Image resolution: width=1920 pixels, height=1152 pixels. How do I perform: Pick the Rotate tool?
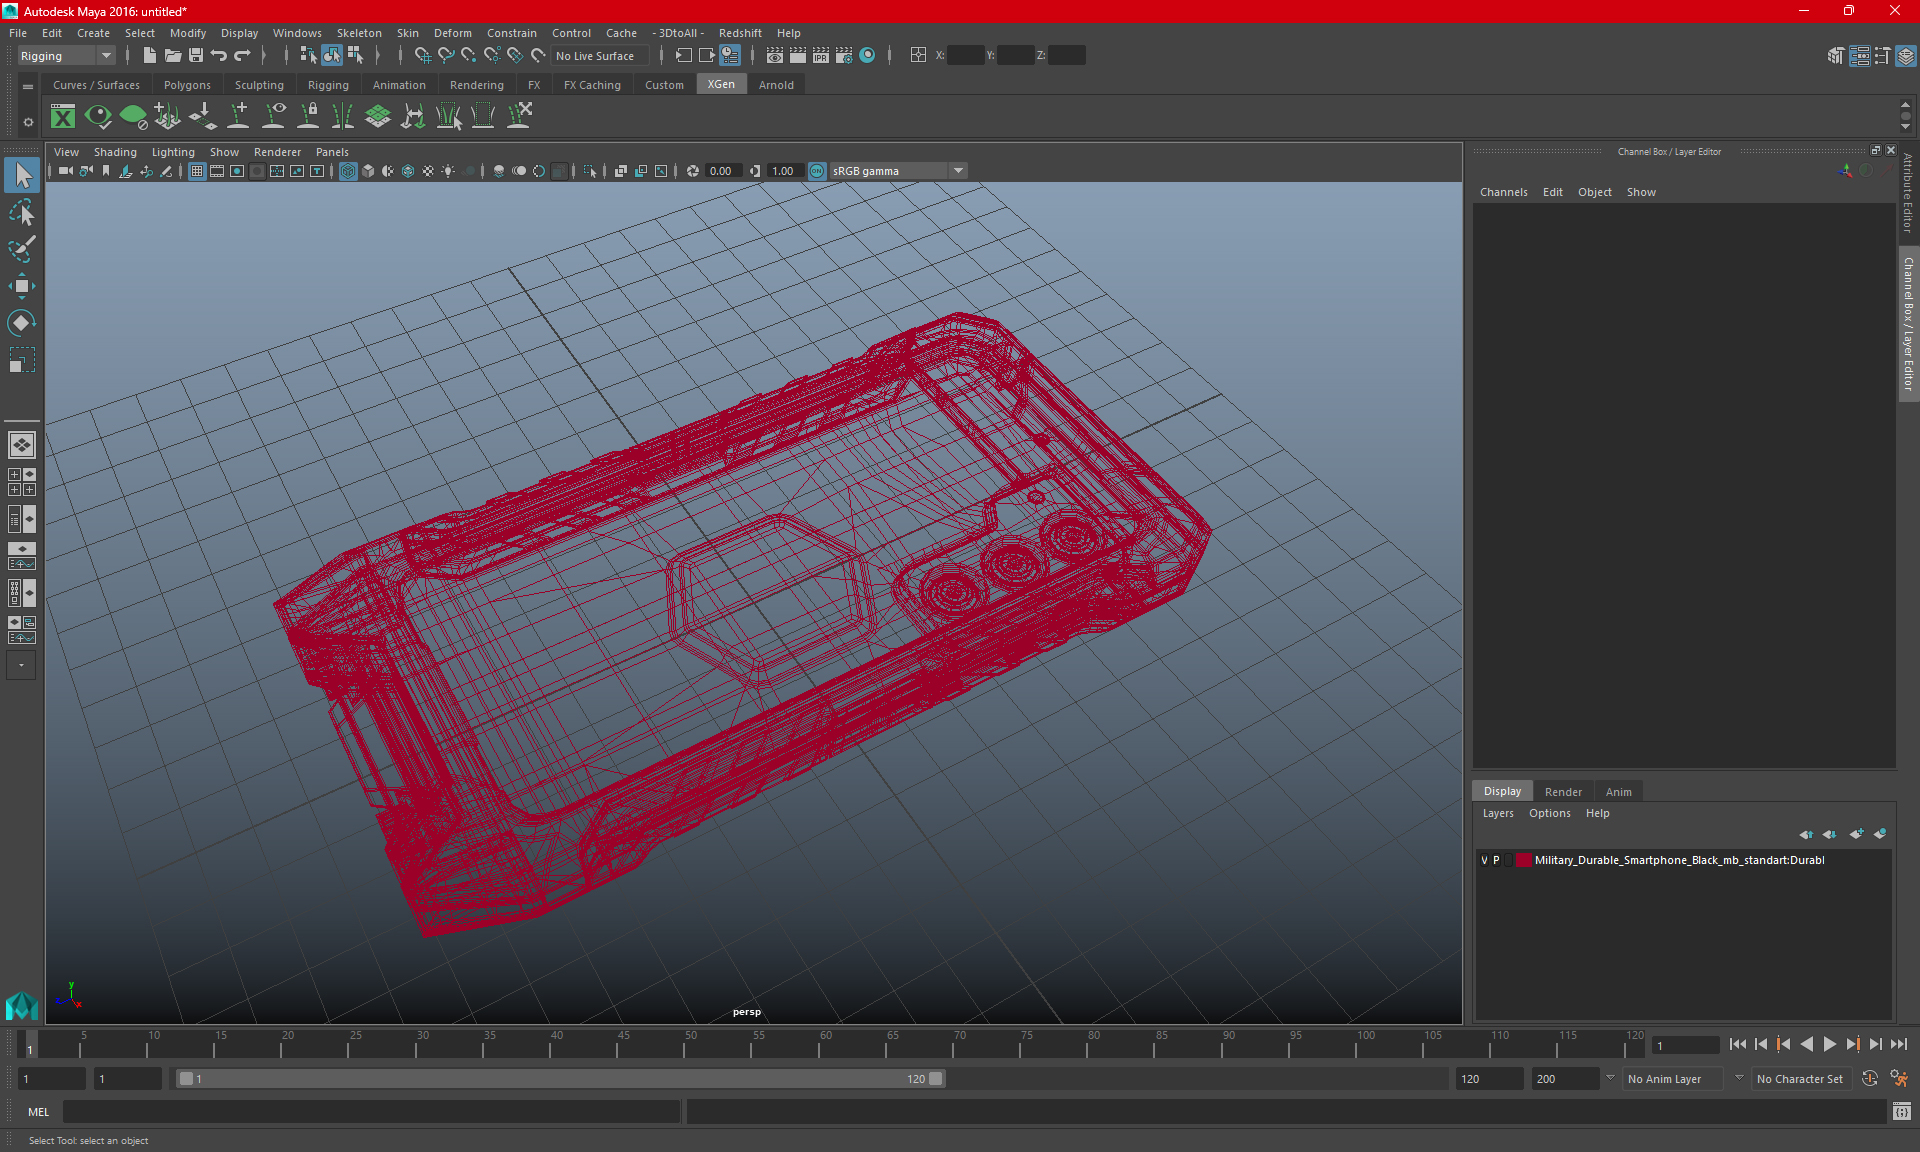coord(21,322)
